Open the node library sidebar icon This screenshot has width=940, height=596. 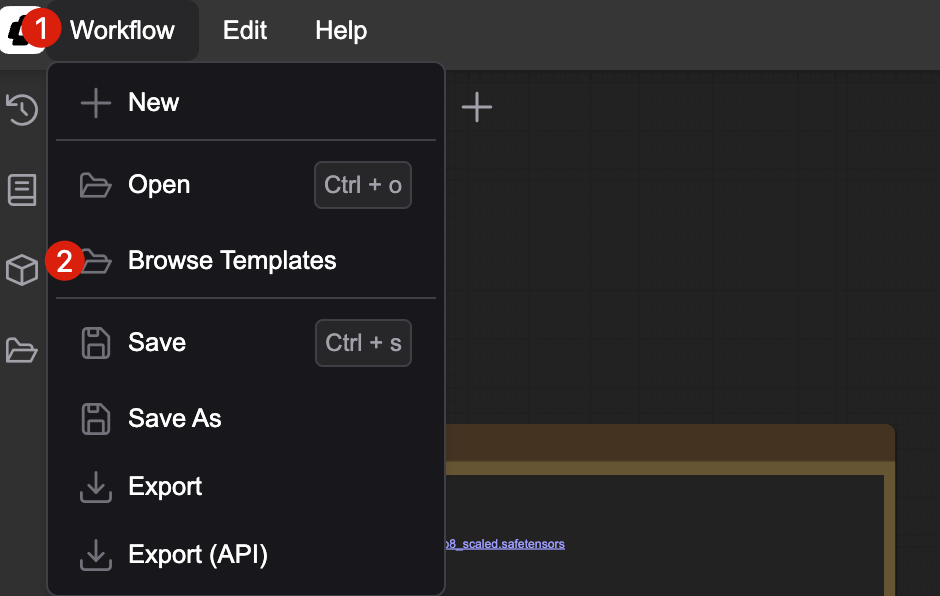22,190
